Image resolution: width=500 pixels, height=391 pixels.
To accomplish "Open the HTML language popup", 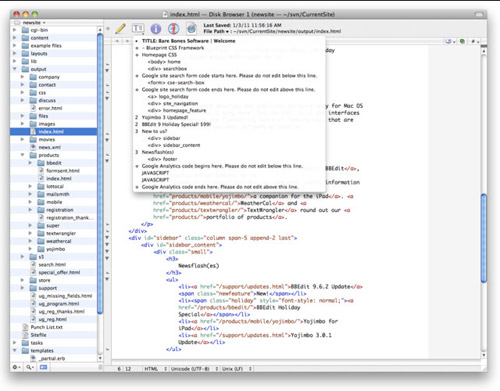I will coord(155,369).
